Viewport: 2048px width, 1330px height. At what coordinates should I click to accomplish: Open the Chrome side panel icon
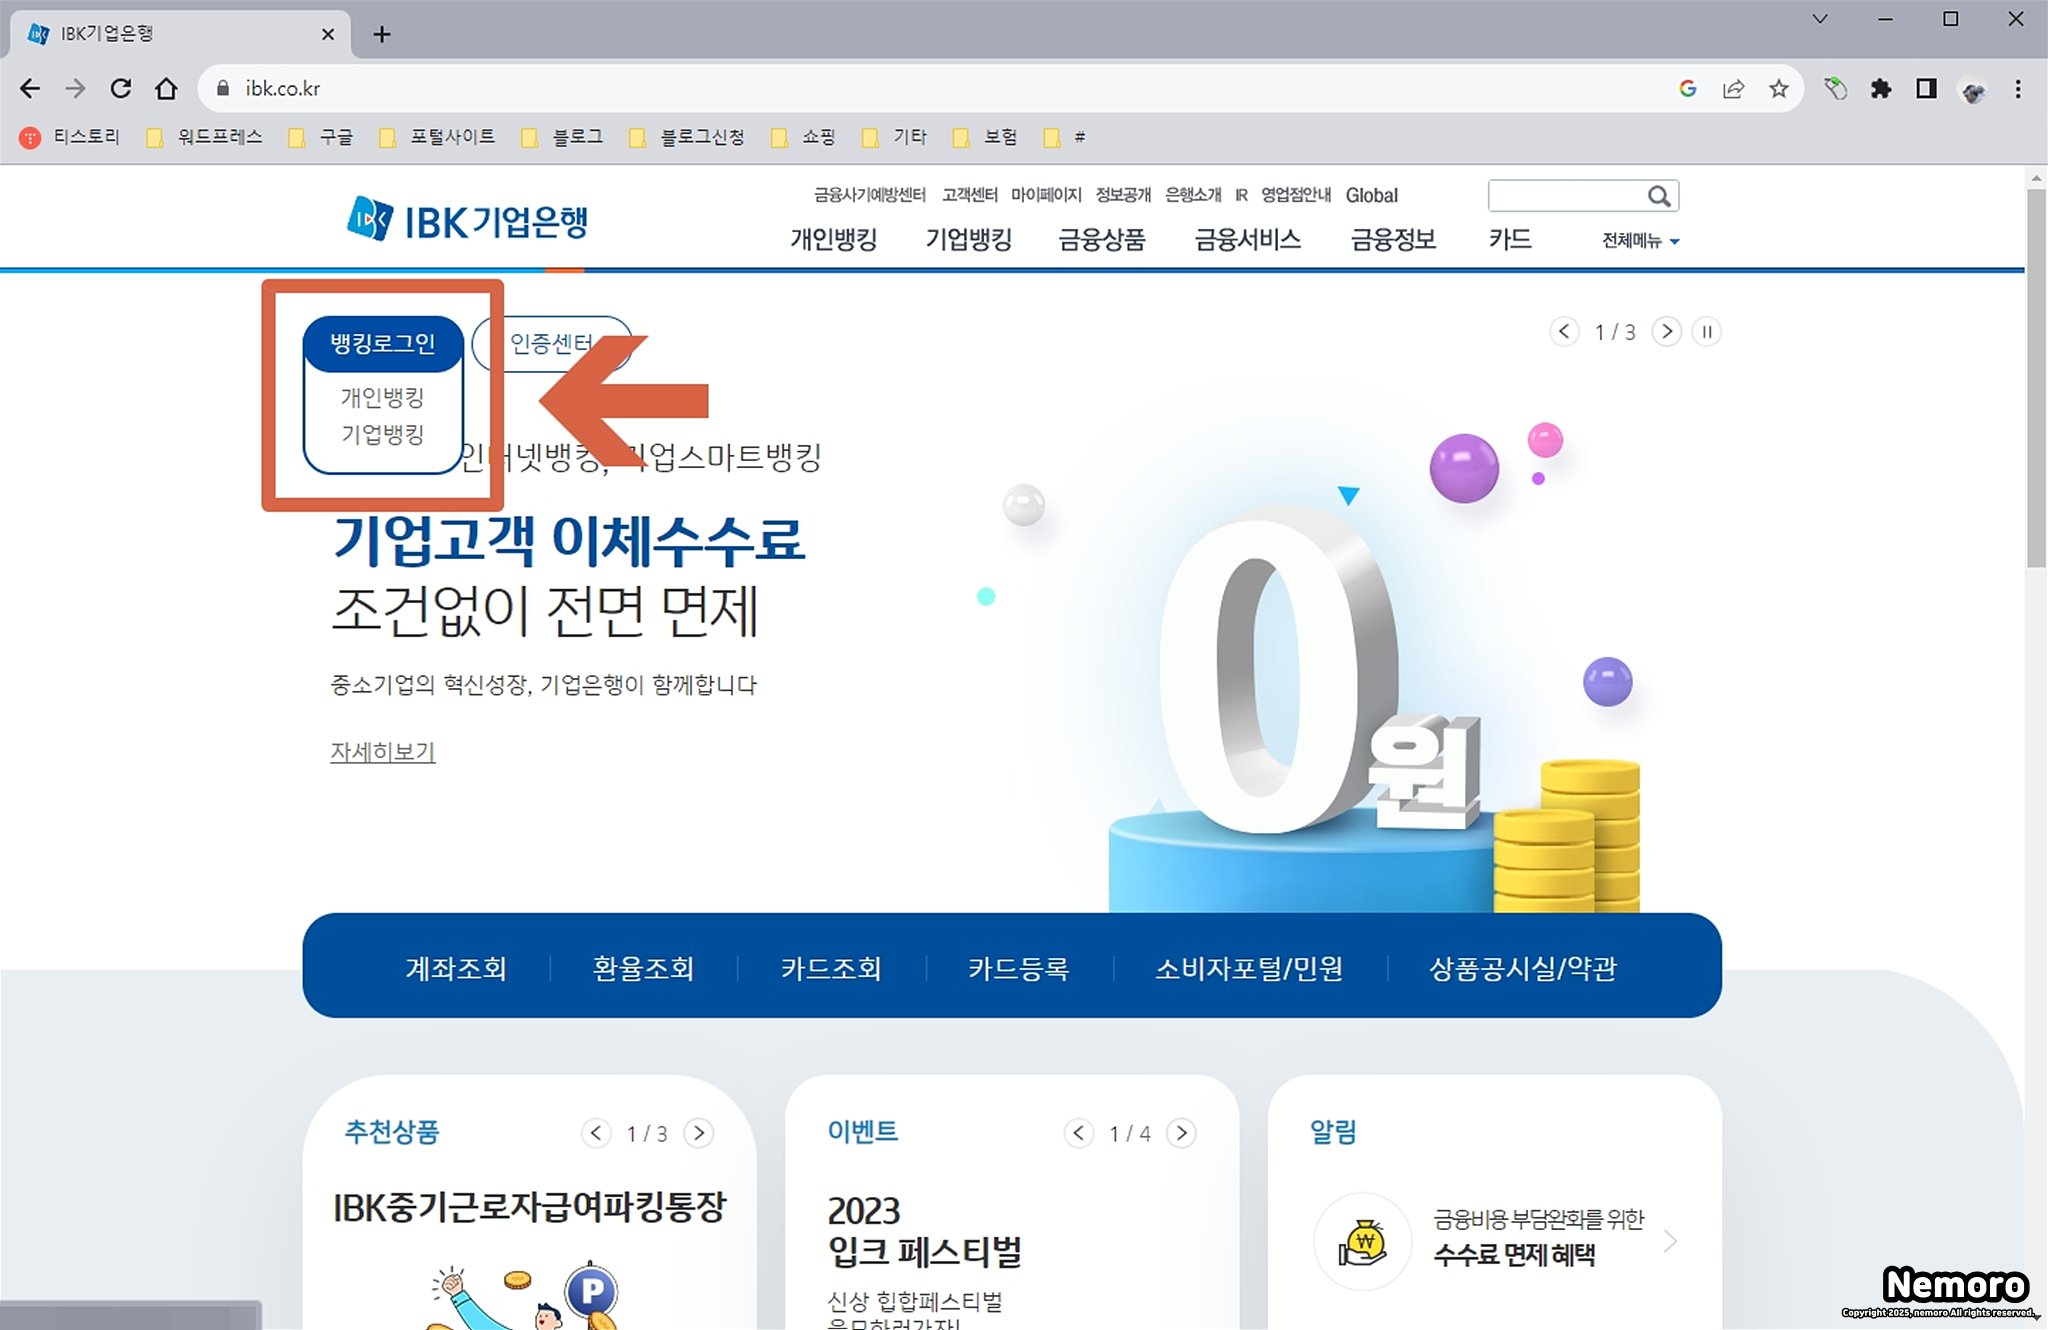pos(1926,89)
